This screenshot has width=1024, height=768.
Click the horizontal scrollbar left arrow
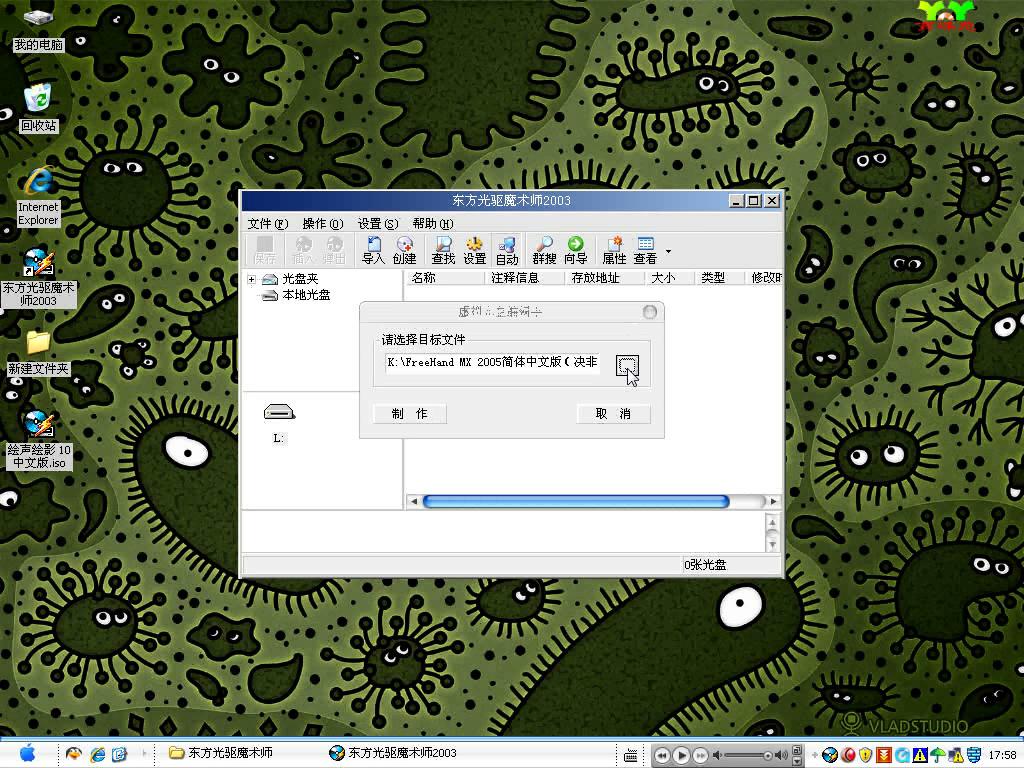click(413, 502)
